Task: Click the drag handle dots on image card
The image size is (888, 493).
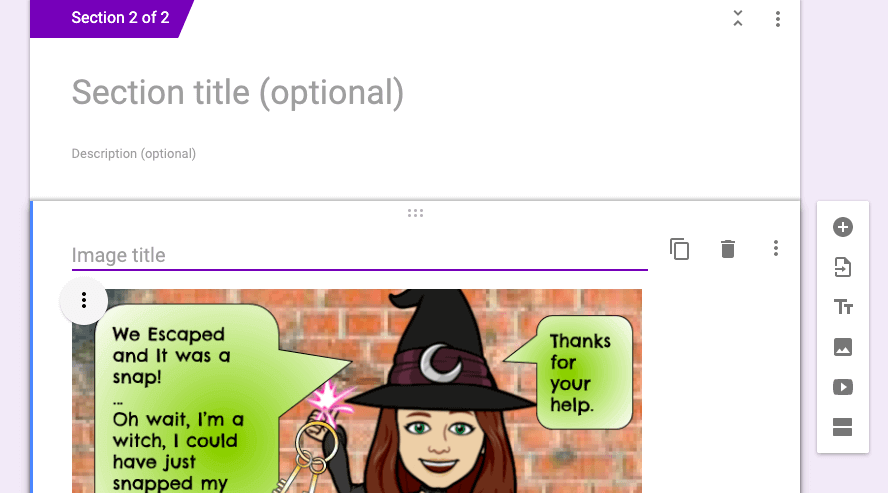Action: point(415,213)
